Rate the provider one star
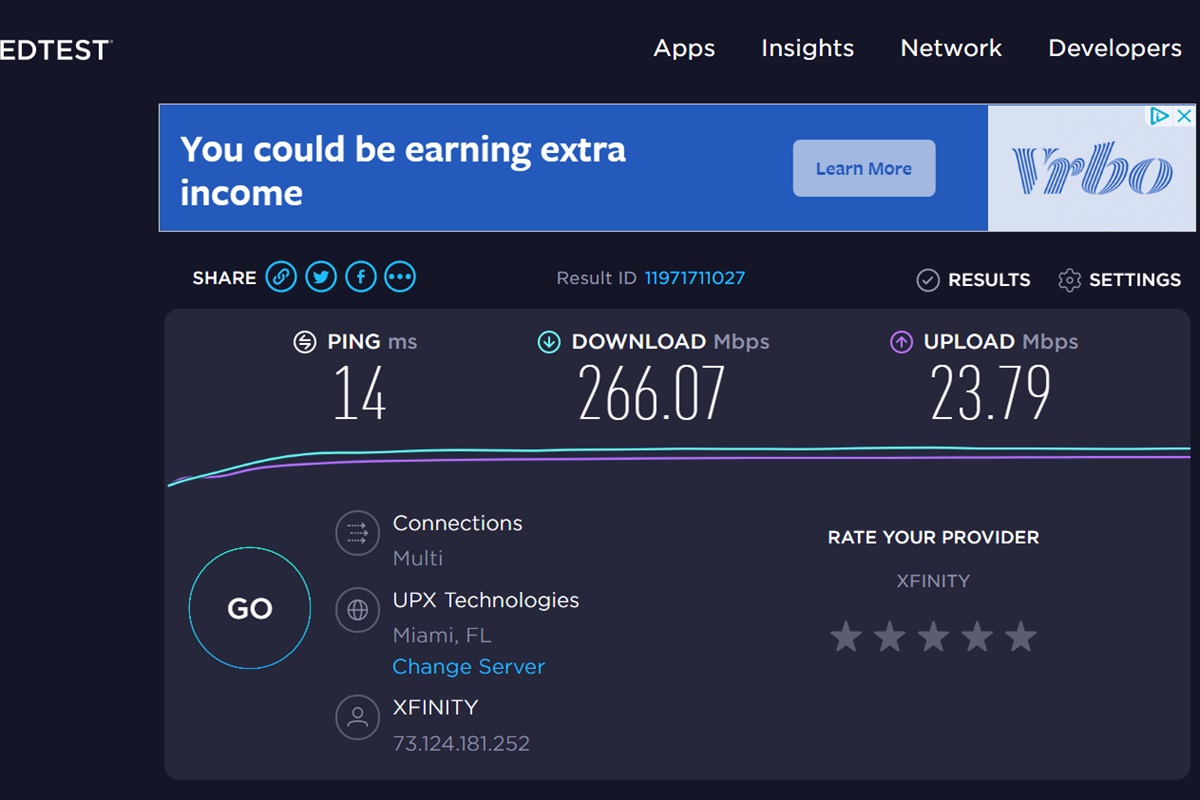The image size is (1200, 800). click(846, 636)
